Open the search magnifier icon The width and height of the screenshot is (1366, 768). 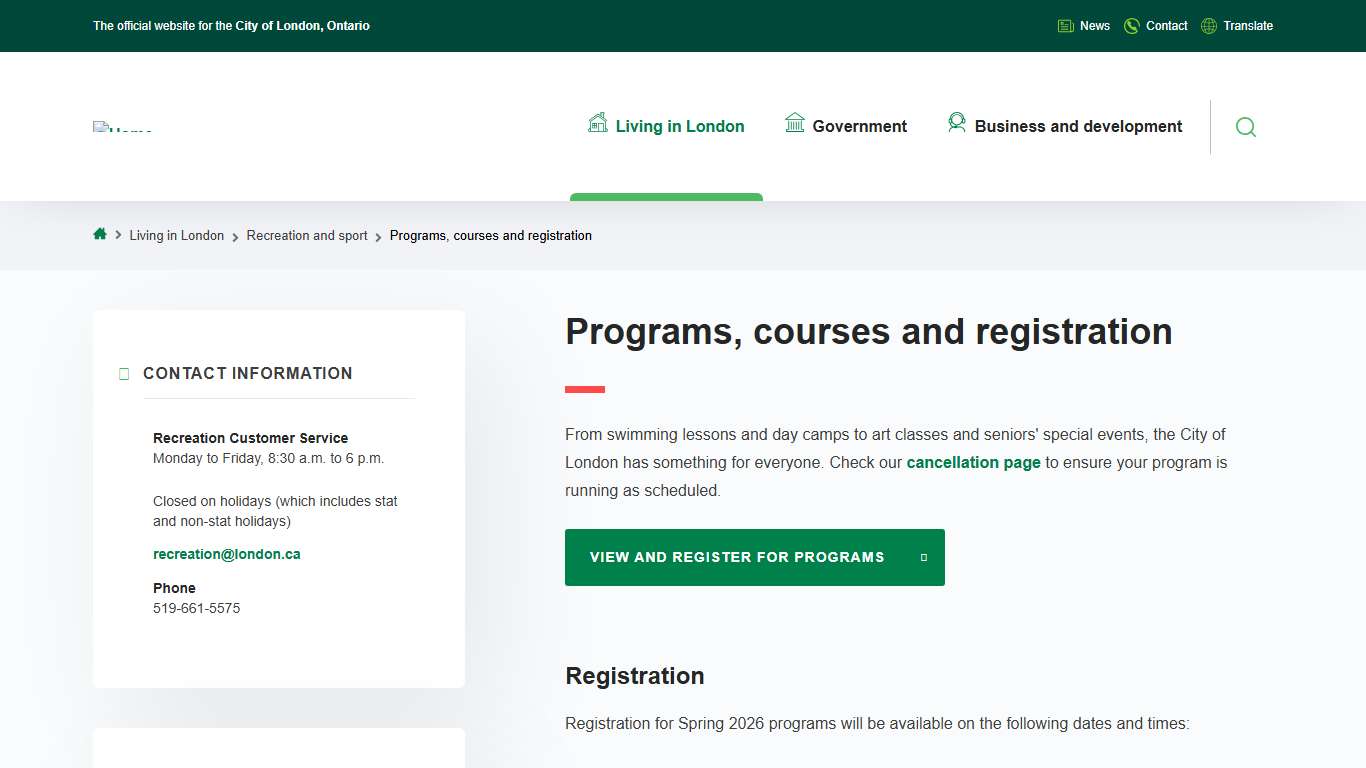point(1245,127)
